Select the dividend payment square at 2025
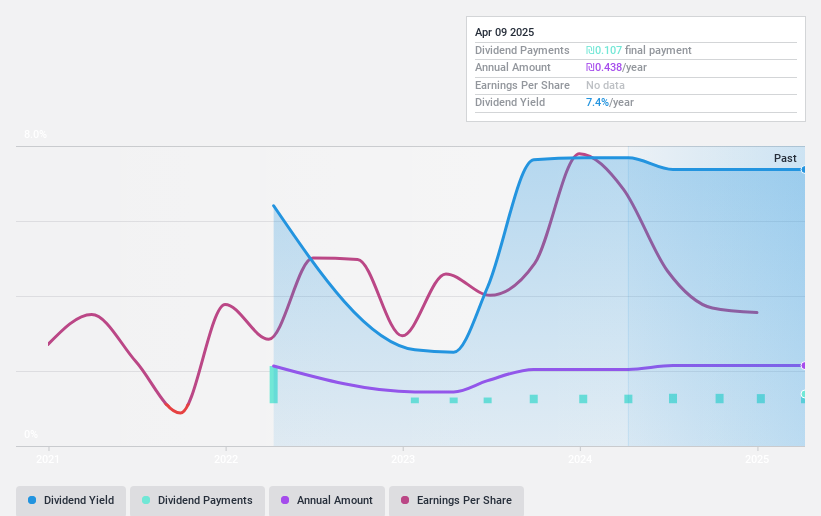The height and width of the screenshot is (516, 821). point(761,399)
